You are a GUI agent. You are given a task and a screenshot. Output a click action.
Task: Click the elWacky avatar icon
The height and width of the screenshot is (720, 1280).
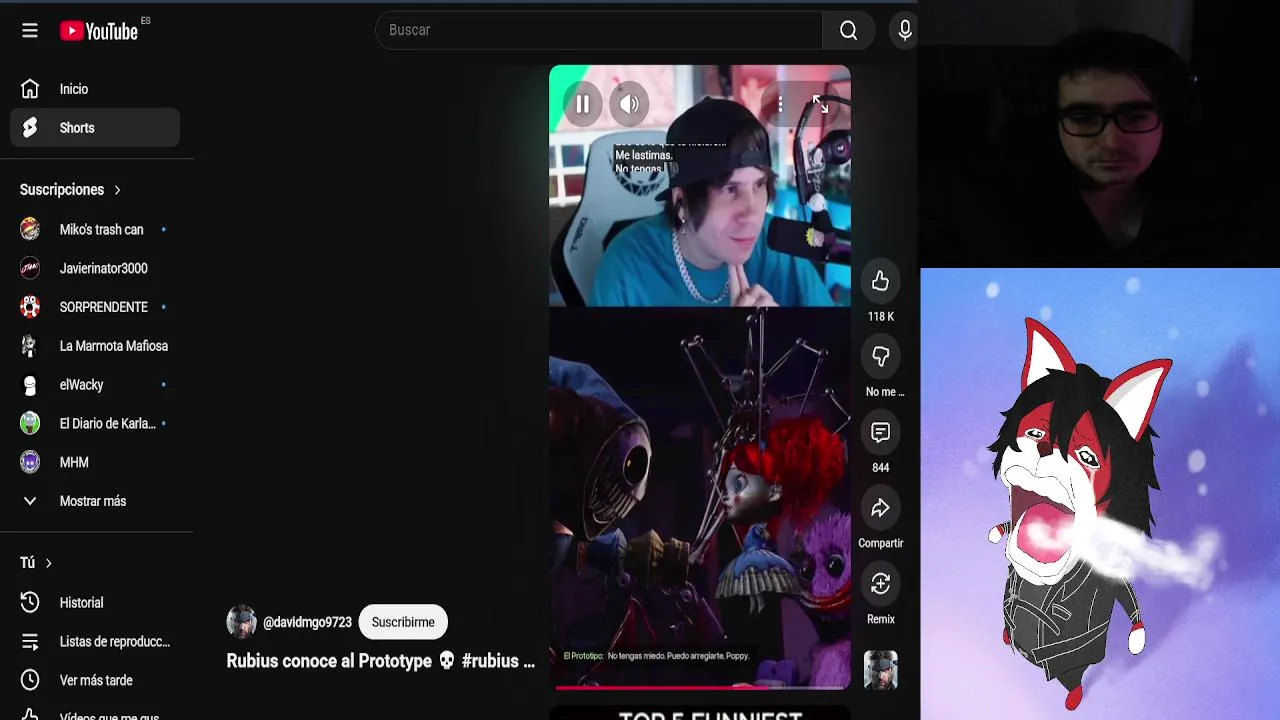30,385
